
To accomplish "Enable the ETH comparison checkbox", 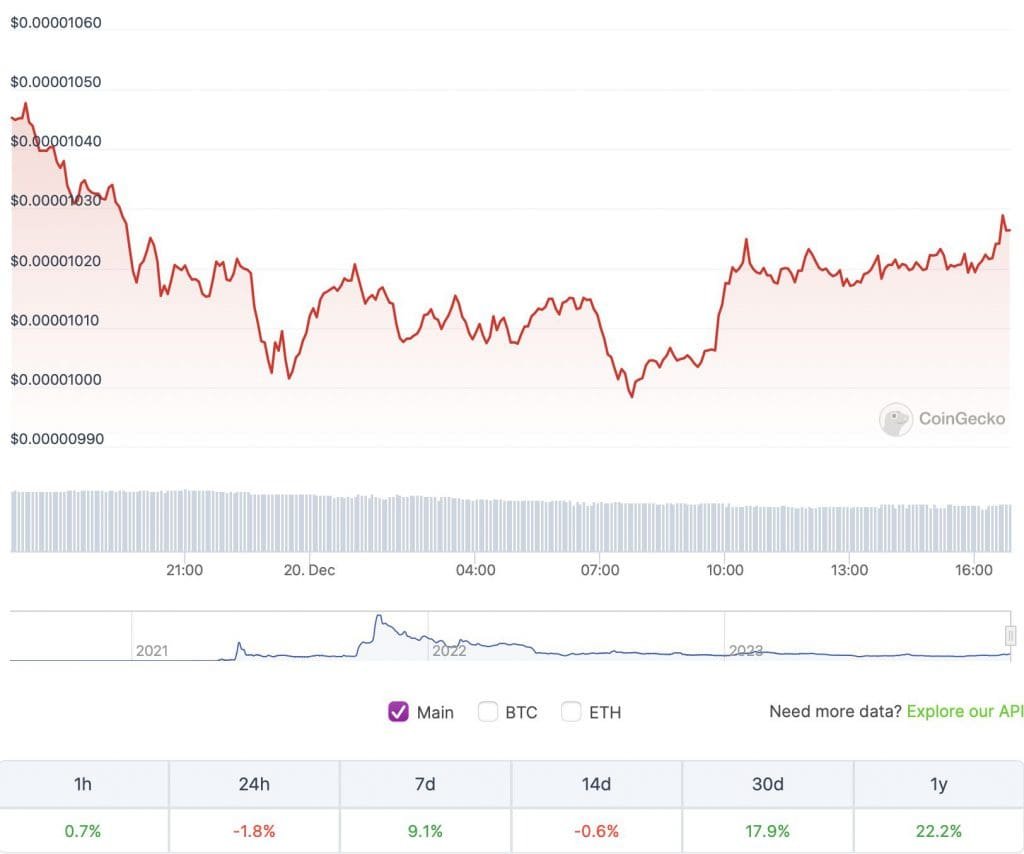I will (571, 712).
